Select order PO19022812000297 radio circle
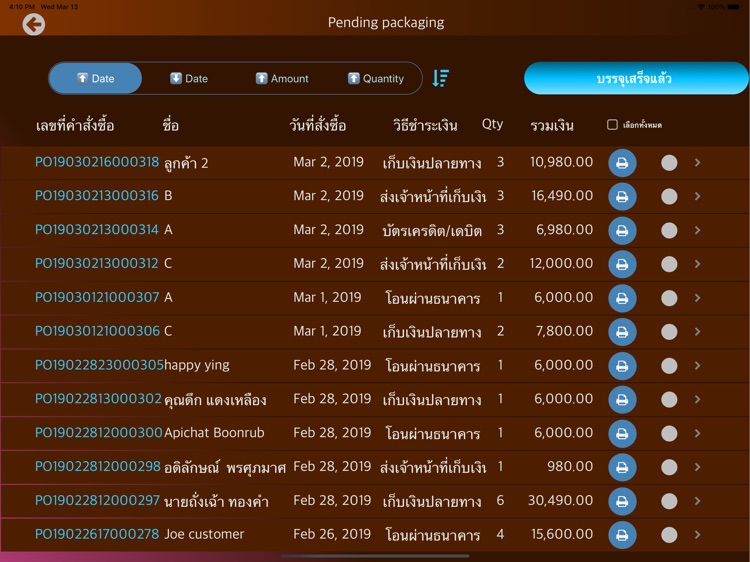Image resolution: width=750 pixels, height=562 pixels. pos(669,500)
